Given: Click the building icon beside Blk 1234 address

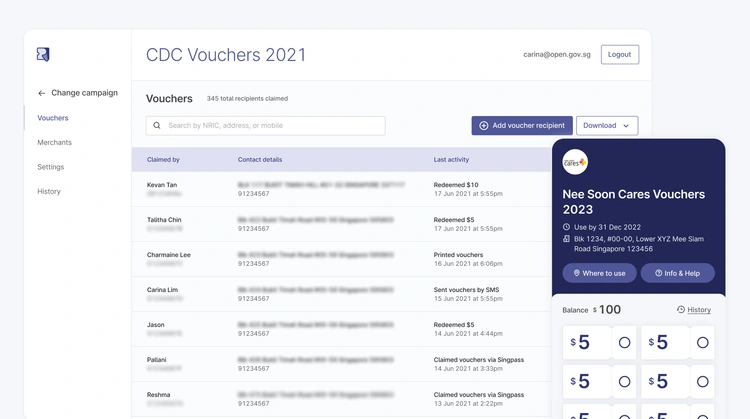Looking at the screenshot, I should [566, 239].
